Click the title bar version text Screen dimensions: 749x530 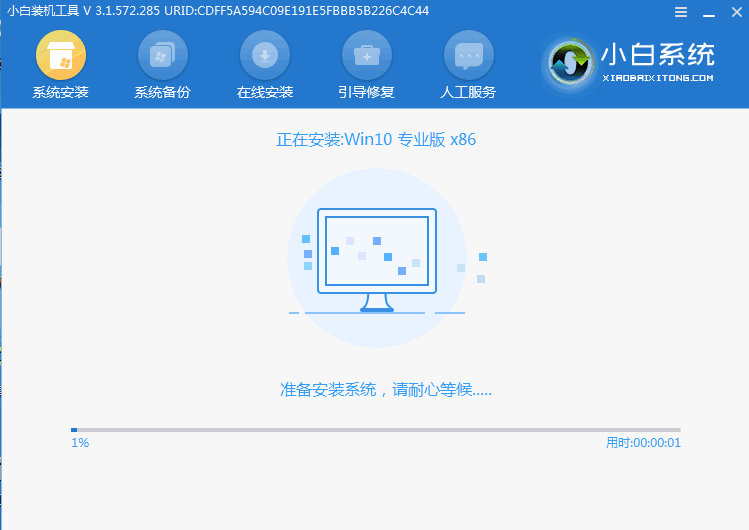[x=218, y=11]
